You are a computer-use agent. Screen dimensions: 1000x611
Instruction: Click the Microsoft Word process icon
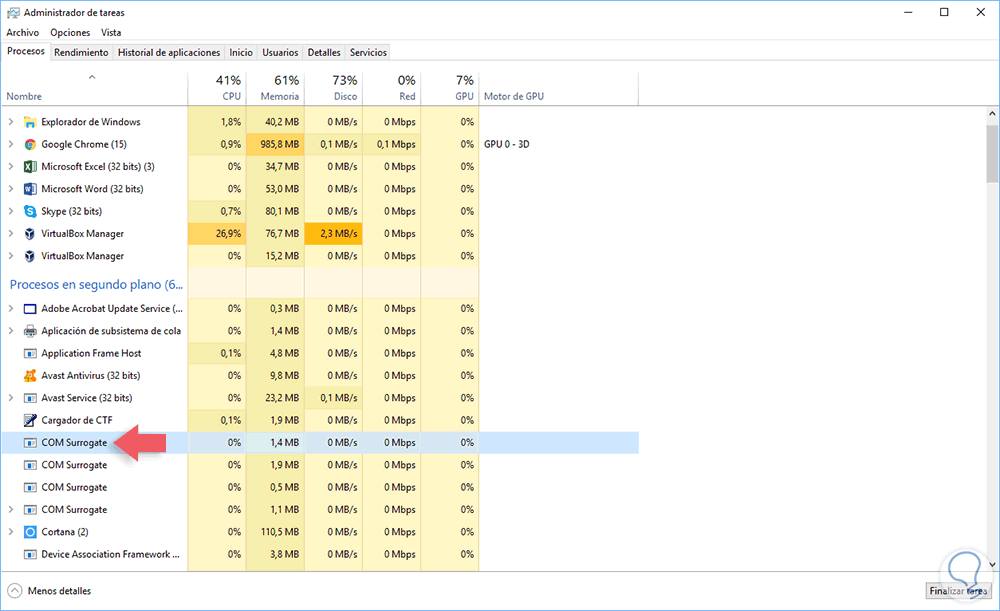point(30,189)
